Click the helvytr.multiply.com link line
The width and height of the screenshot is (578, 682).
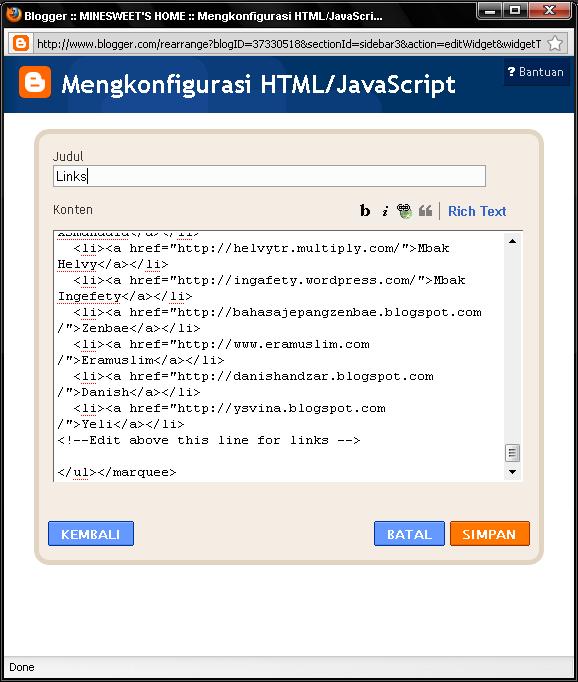tap(261, 248)
